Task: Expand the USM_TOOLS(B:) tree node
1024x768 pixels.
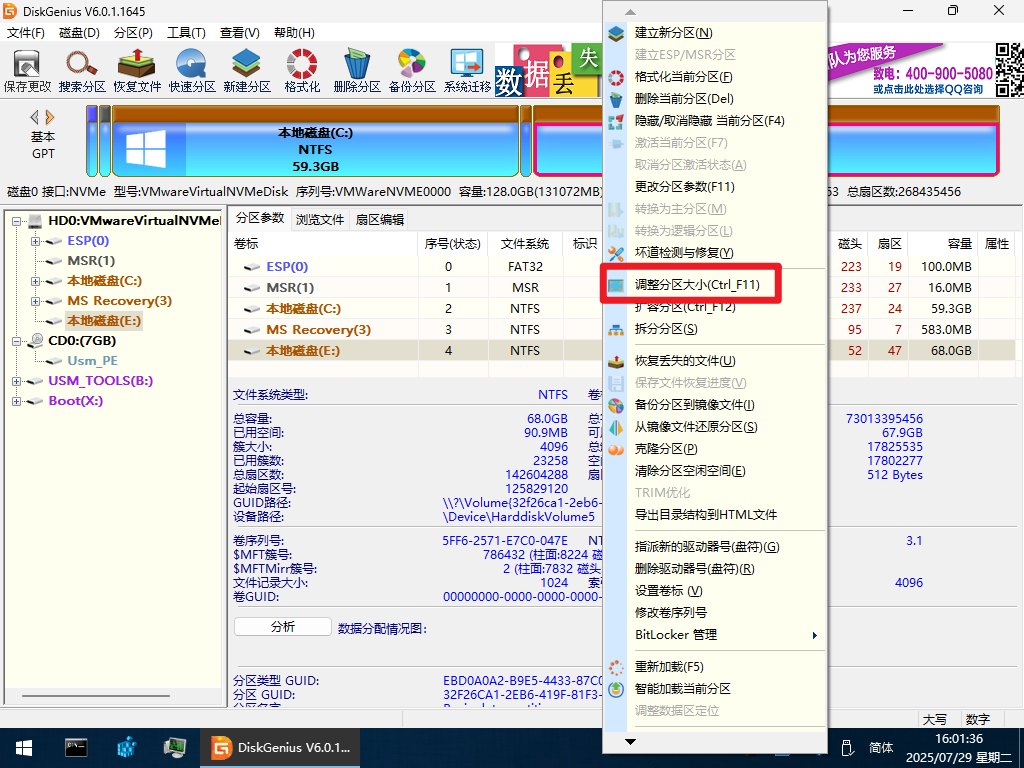Action: 16,381
